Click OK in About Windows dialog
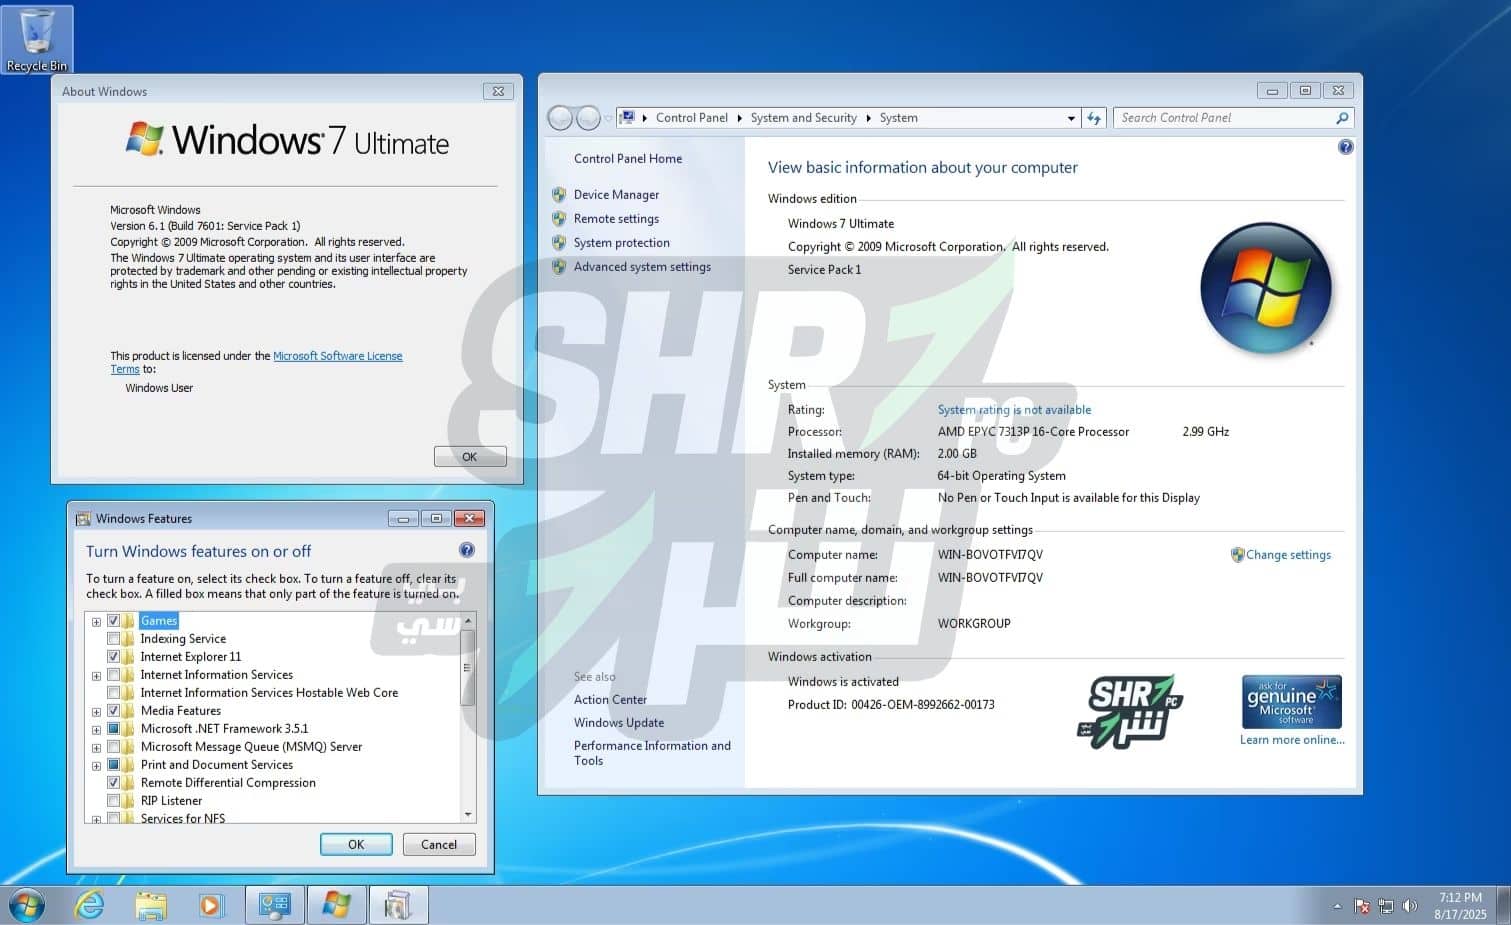 [x=470, y=456]
